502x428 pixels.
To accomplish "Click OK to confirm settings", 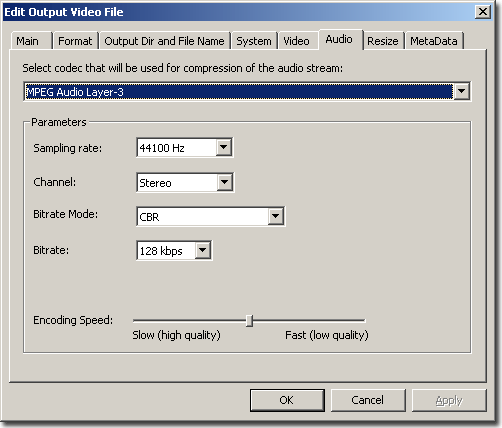I will pyautogui.click(x=287, y=400).
